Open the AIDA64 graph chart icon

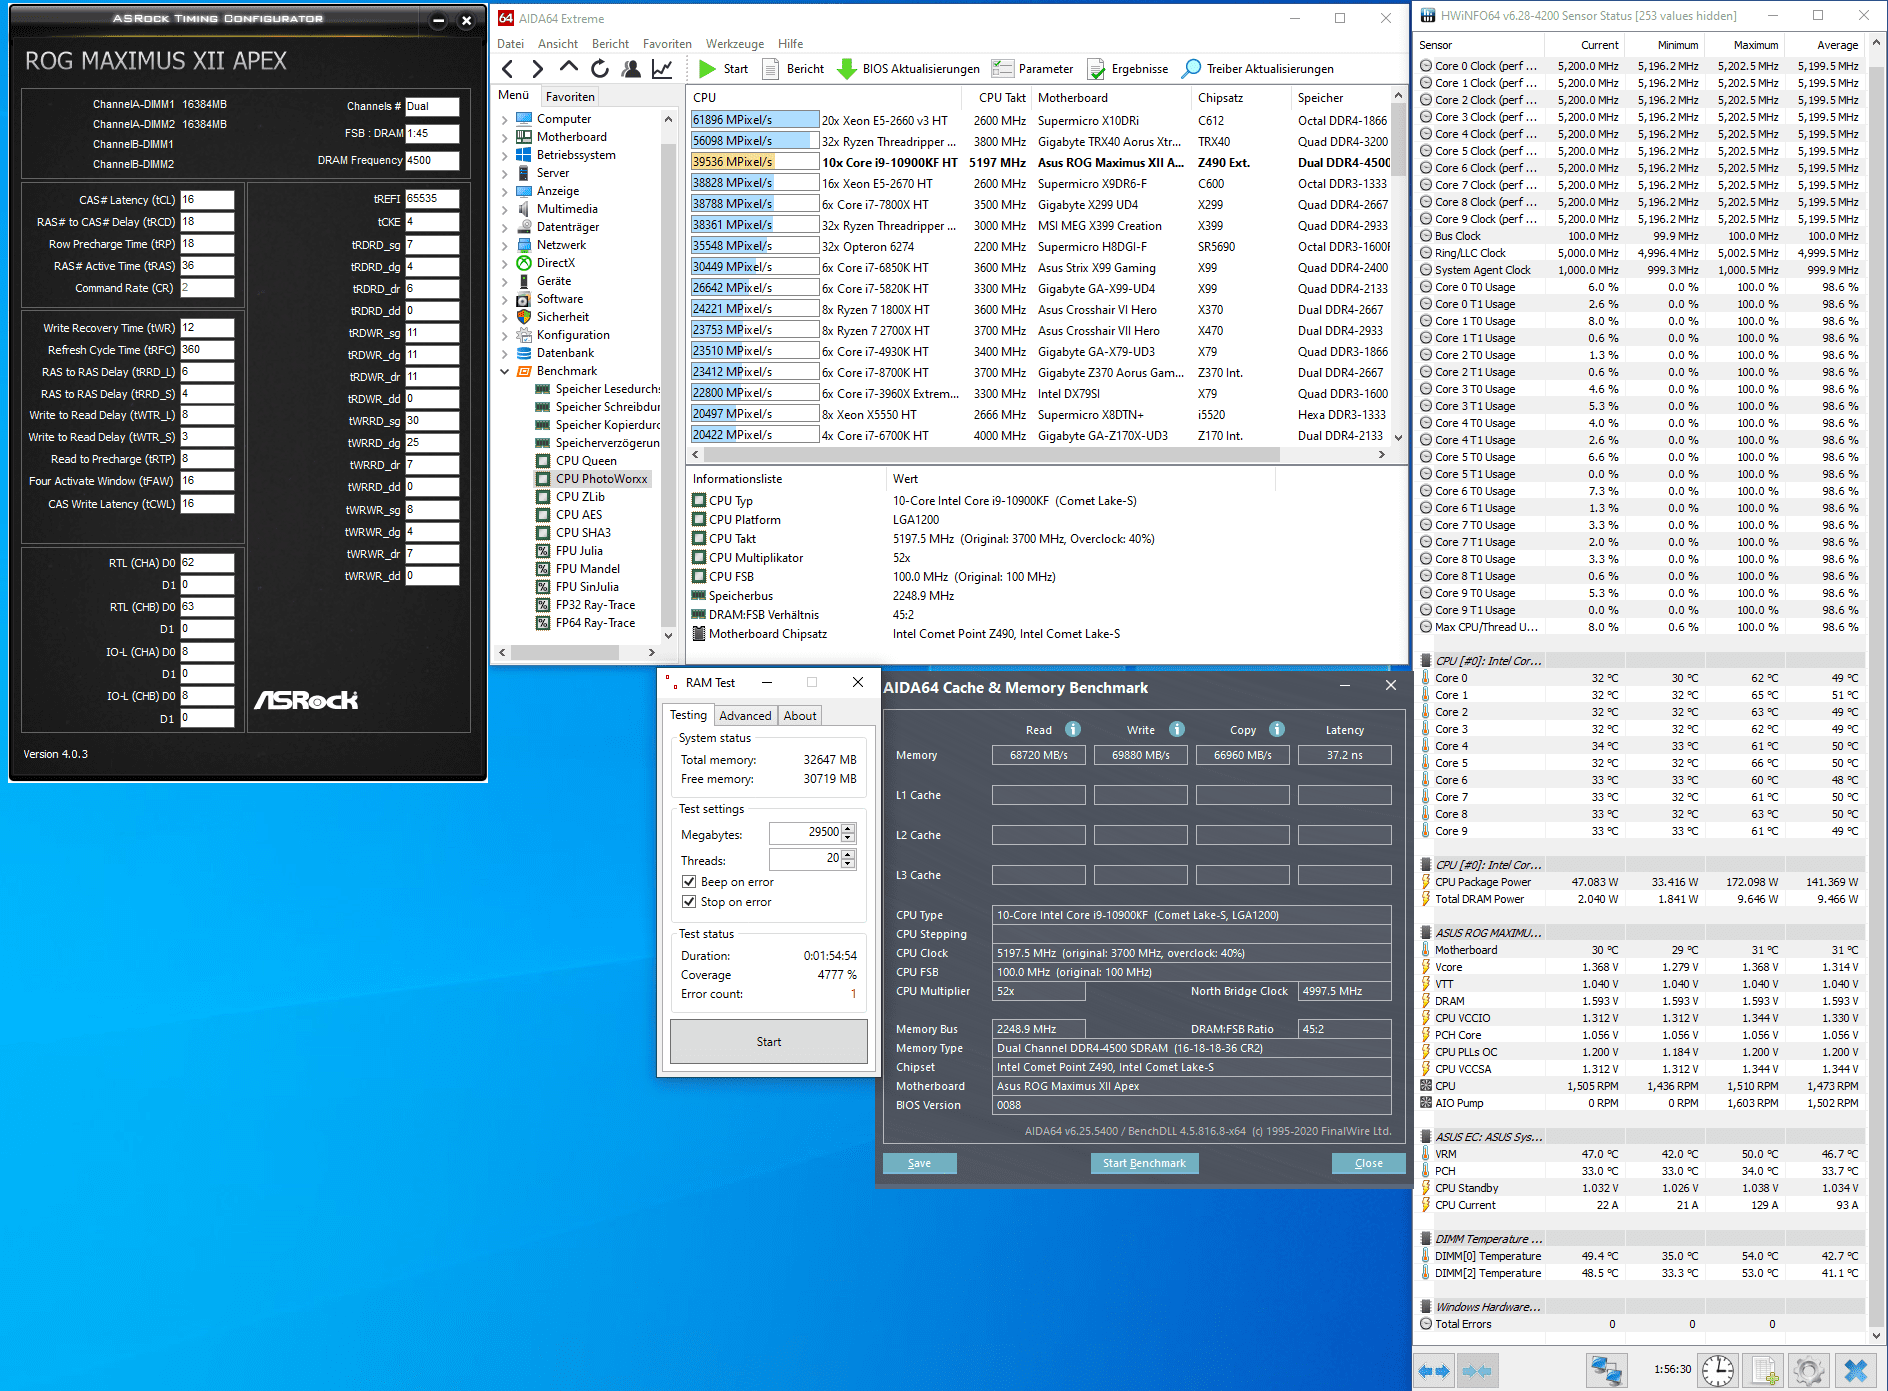pyautogui.click(x=662, y=69)
